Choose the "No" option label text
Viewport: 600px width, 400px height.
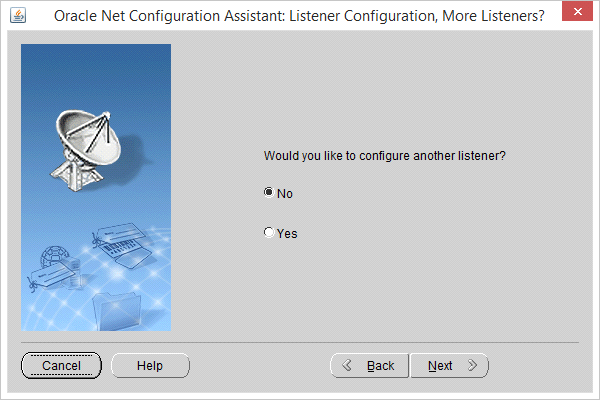(x=285, y=194)
